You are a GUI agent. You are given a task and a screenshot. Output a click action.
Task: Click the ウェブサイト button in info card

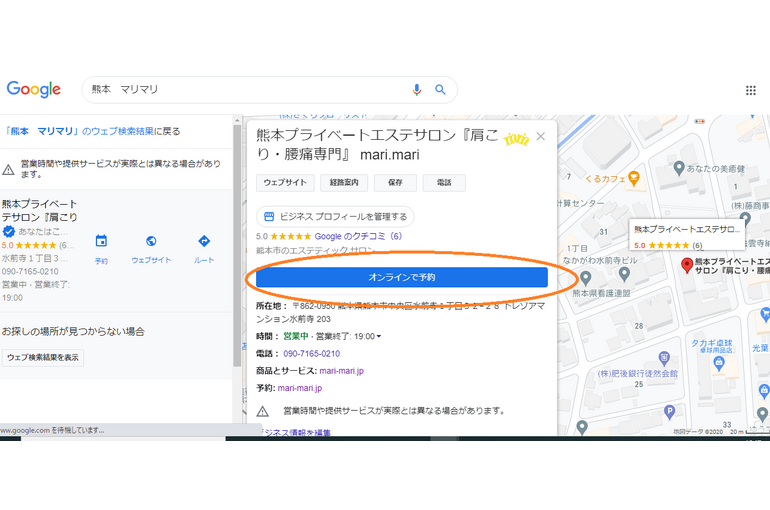coord(285,183)
